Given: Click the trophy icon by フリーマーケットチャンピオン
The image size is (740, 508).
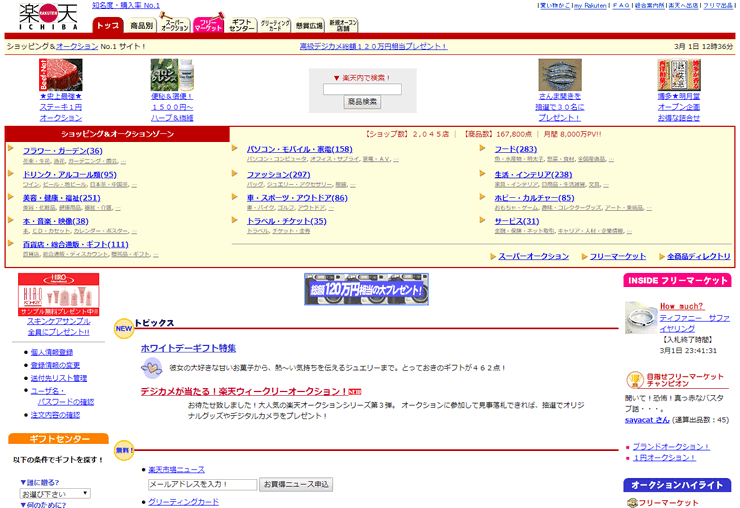Looking at the screenshot, I should (634, 380).
